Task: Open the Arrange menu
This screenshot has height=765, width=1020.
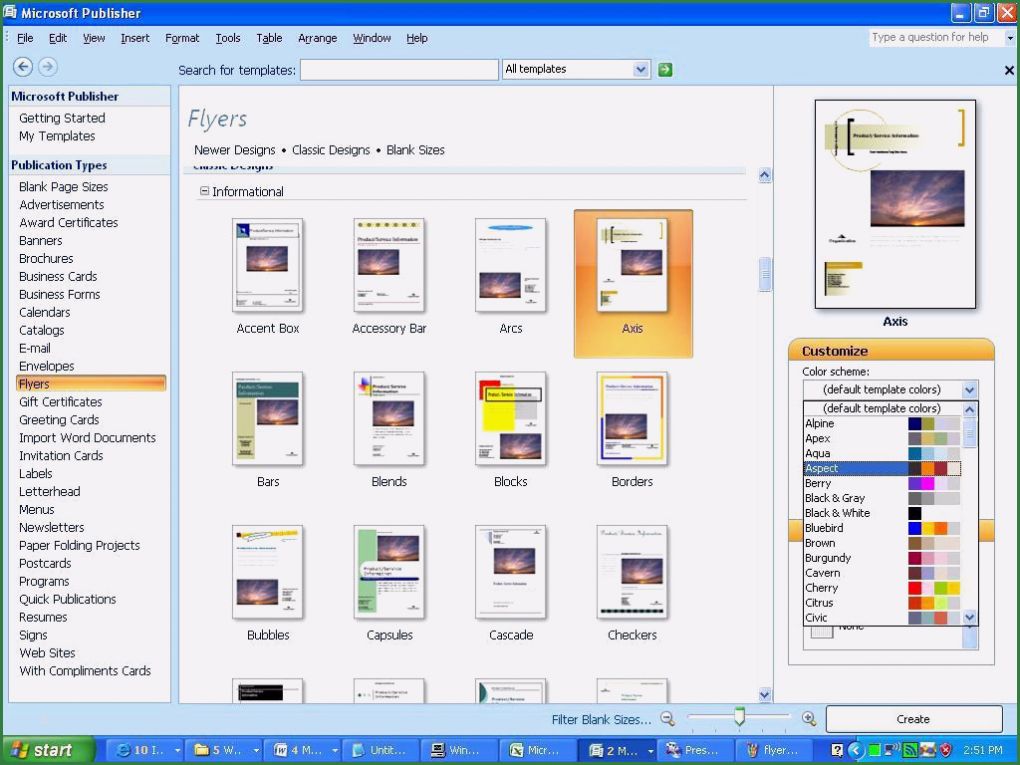Action: point(317,38)
